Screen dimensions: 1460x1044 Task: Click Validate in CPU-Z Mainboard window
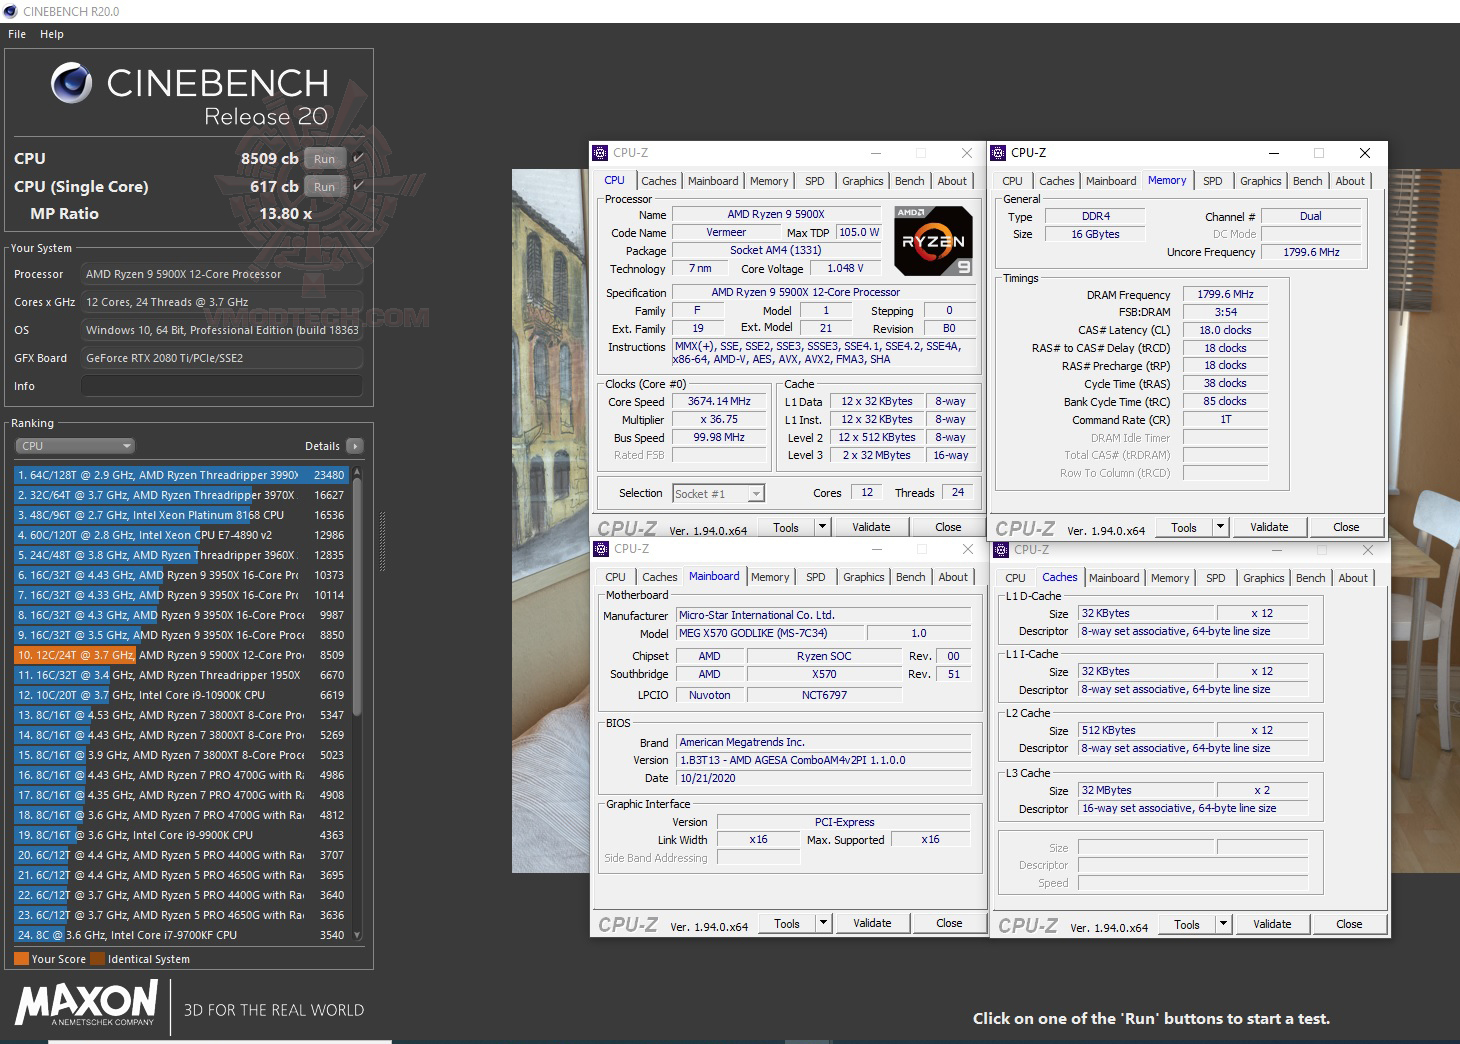872,923
